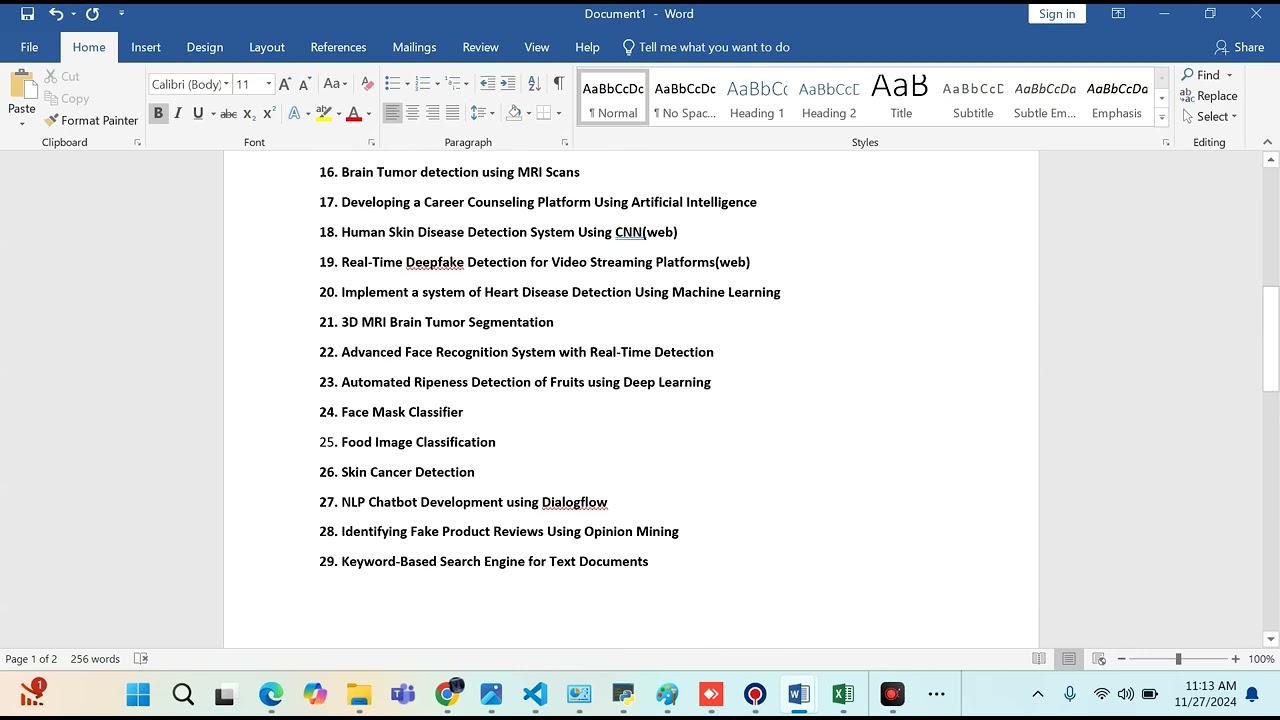1280x720 pixels.
Task: Switch to Web Layout view in the status bar
Action: click(1099, 659)
